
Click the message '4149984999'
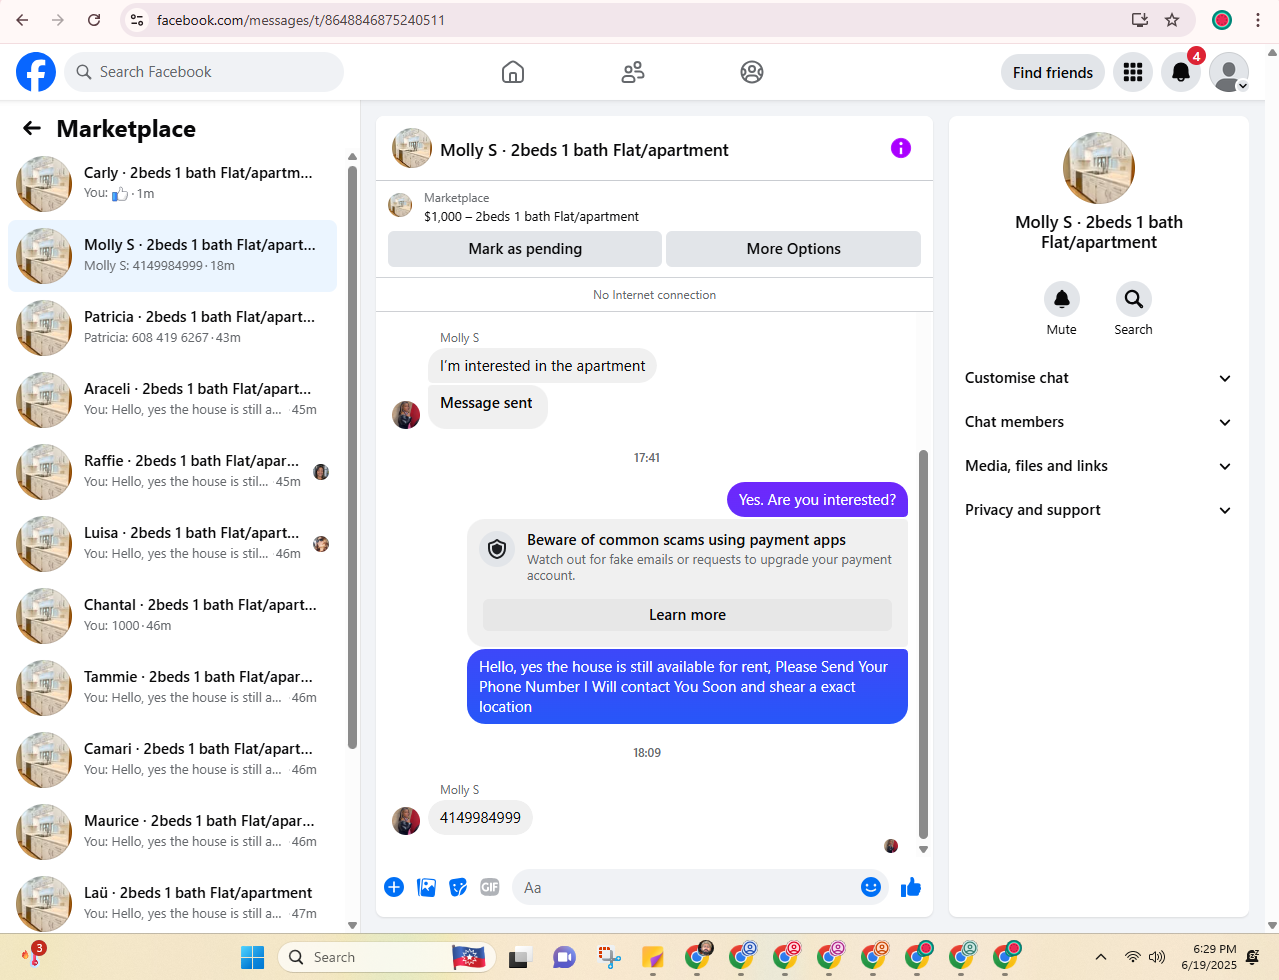point(480,818)
